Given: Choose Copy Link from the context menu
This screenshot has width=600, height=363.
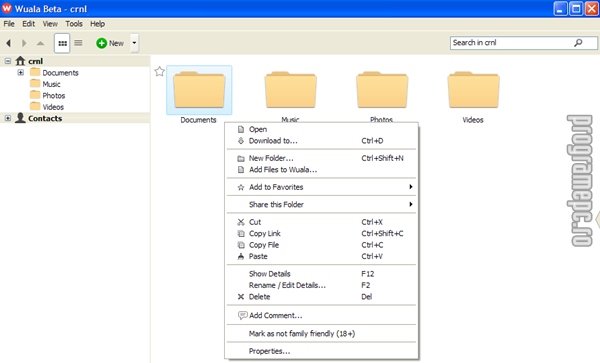Looking at the screenshot, I should pyautogui.click(x=321, y=233).
